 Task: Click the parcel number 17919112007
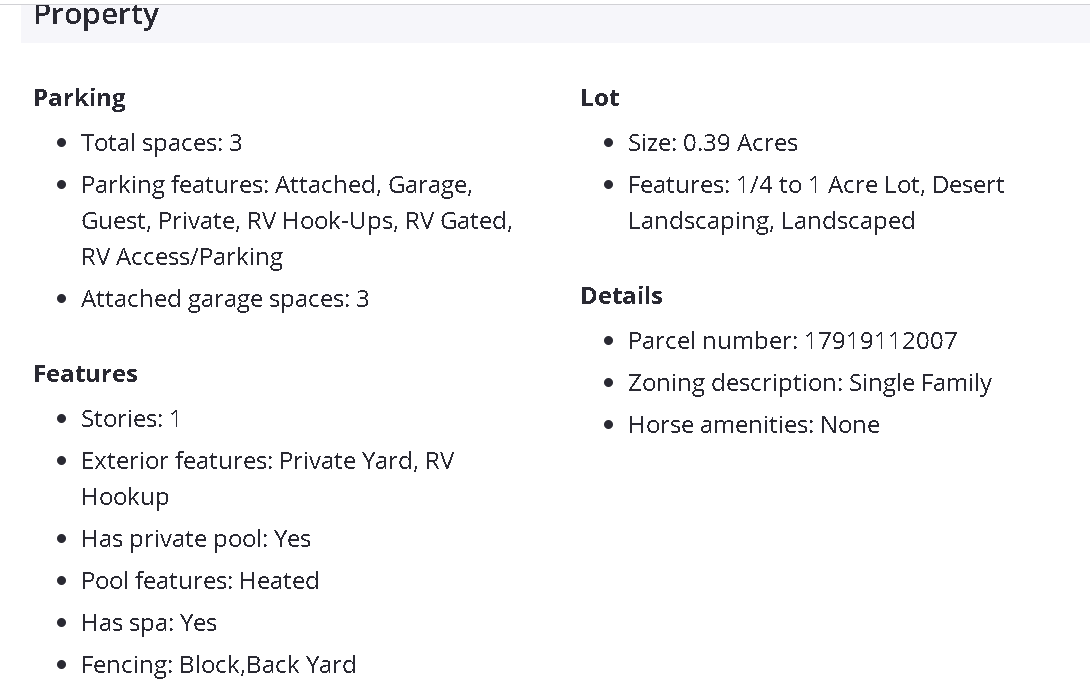880,341
